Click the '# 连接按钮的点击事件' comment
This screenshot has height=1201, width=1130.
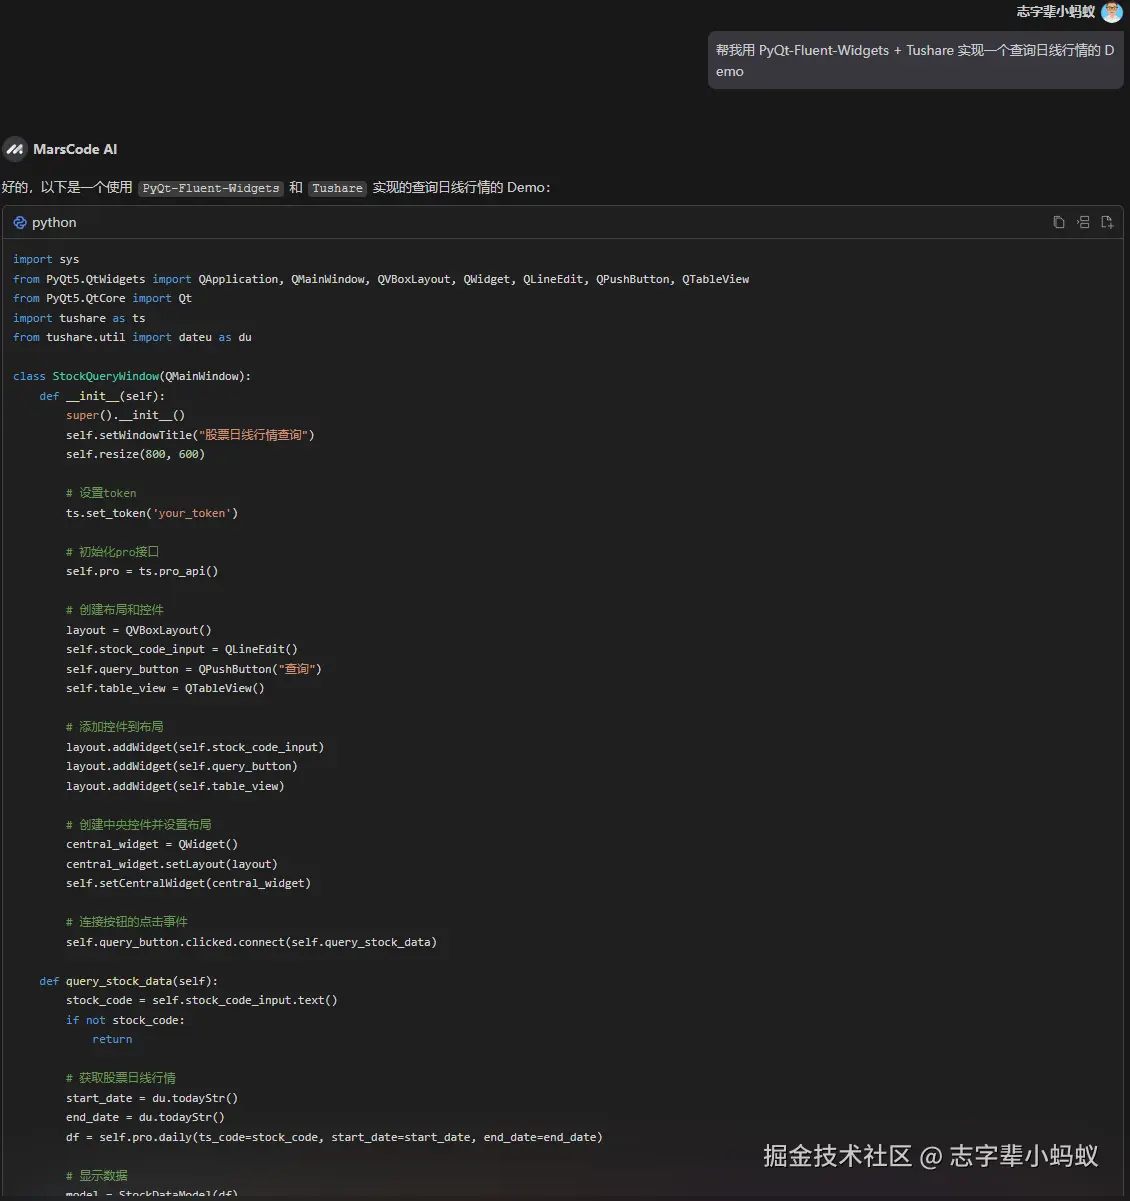point(127,922)
